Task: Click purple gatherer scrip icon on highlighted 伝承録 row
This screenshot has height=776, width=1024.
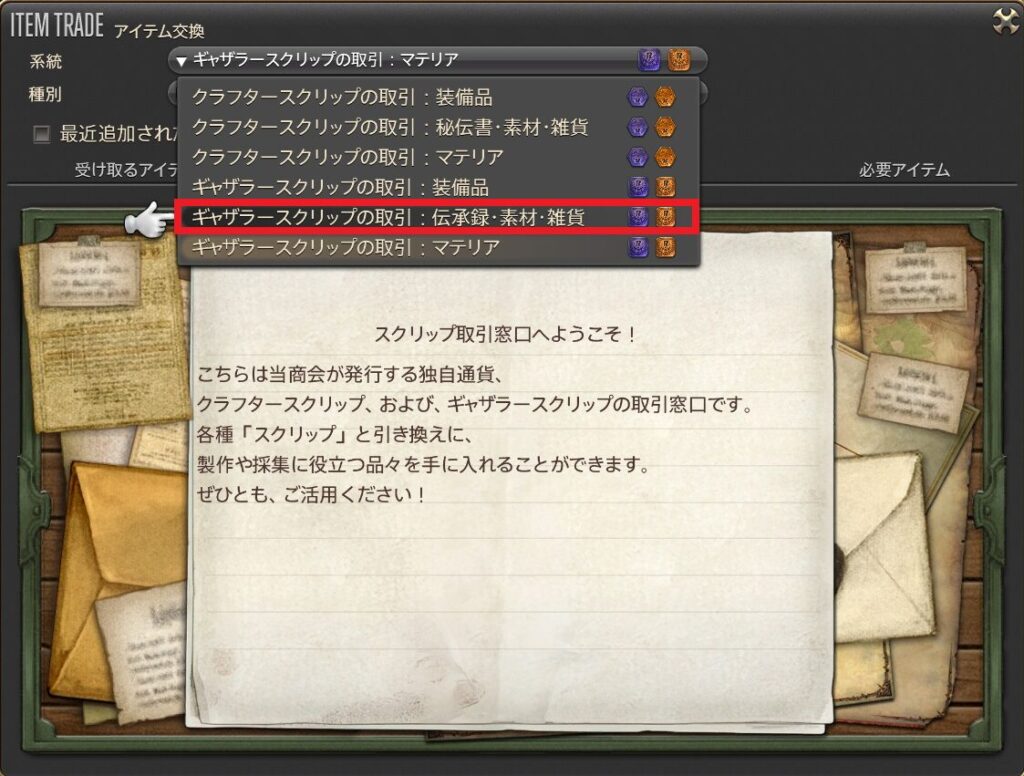Action: [x=637, y=217]
